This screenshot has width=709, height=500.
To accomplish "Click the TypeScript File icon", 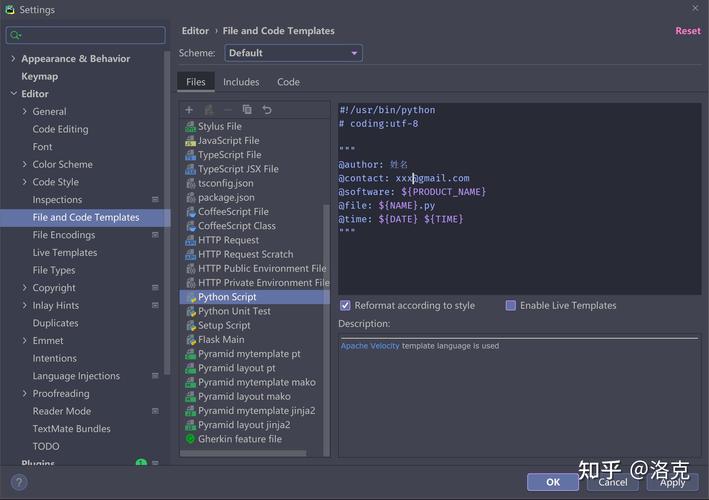I will point(190,155).
